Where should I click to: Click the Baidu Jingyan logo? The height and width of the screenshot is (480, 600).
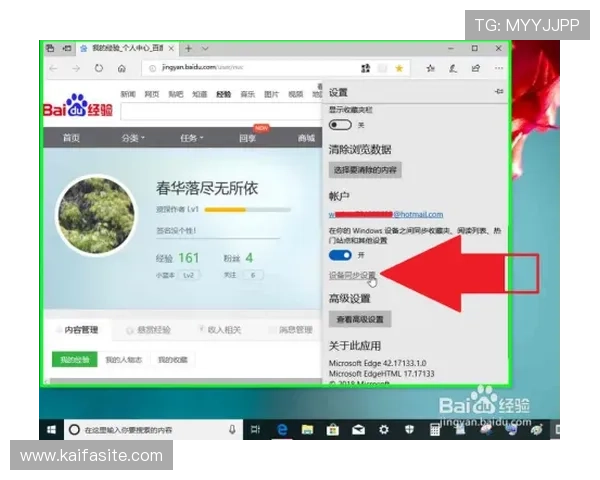pyautogui.click(x=78, y=106)
